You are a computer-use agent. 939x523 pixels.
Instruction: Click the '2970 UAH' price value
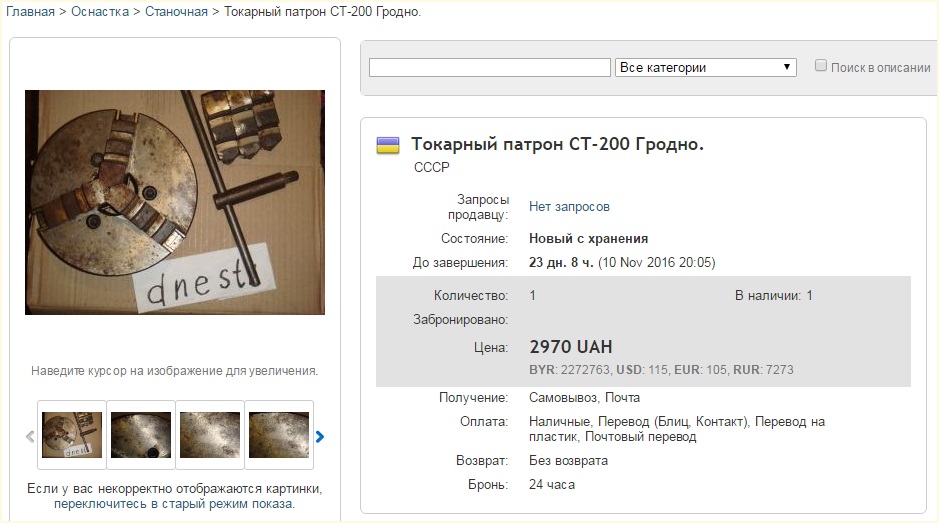click(571, 347)
